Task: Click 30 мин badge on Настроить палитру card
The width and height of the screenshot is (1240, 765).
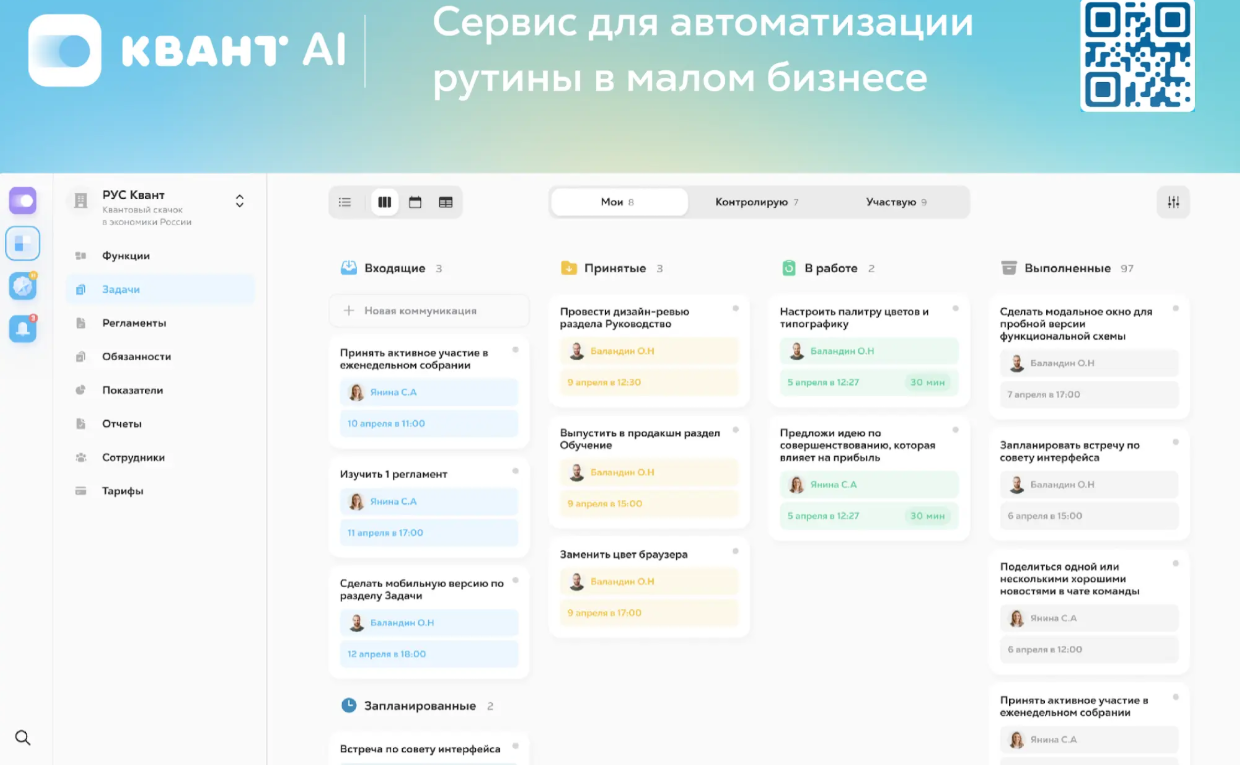Action: (x=928, y=382)
